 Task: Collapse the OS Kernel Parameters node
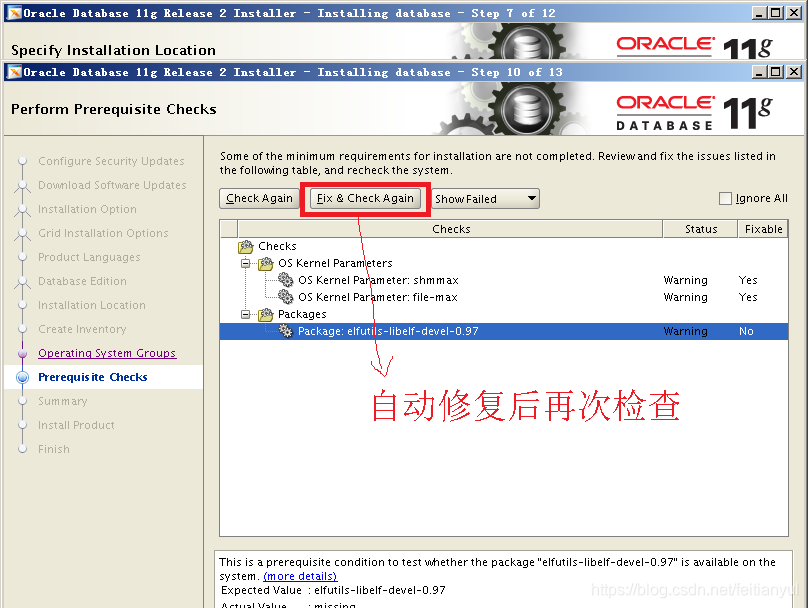pyautogui.click(x=246, y=263)
